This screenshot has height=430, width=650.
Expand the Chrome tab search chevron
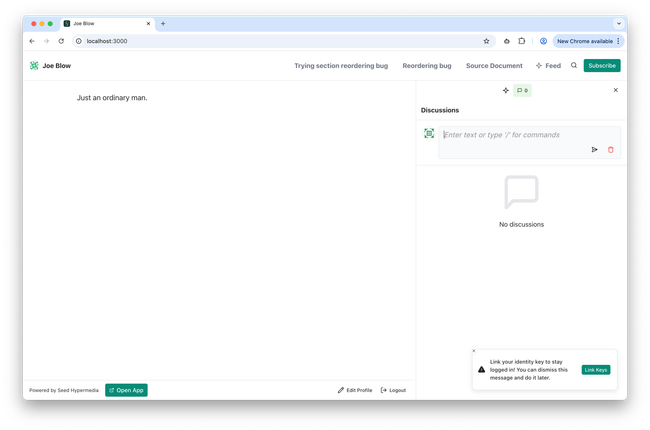[618, 23]
